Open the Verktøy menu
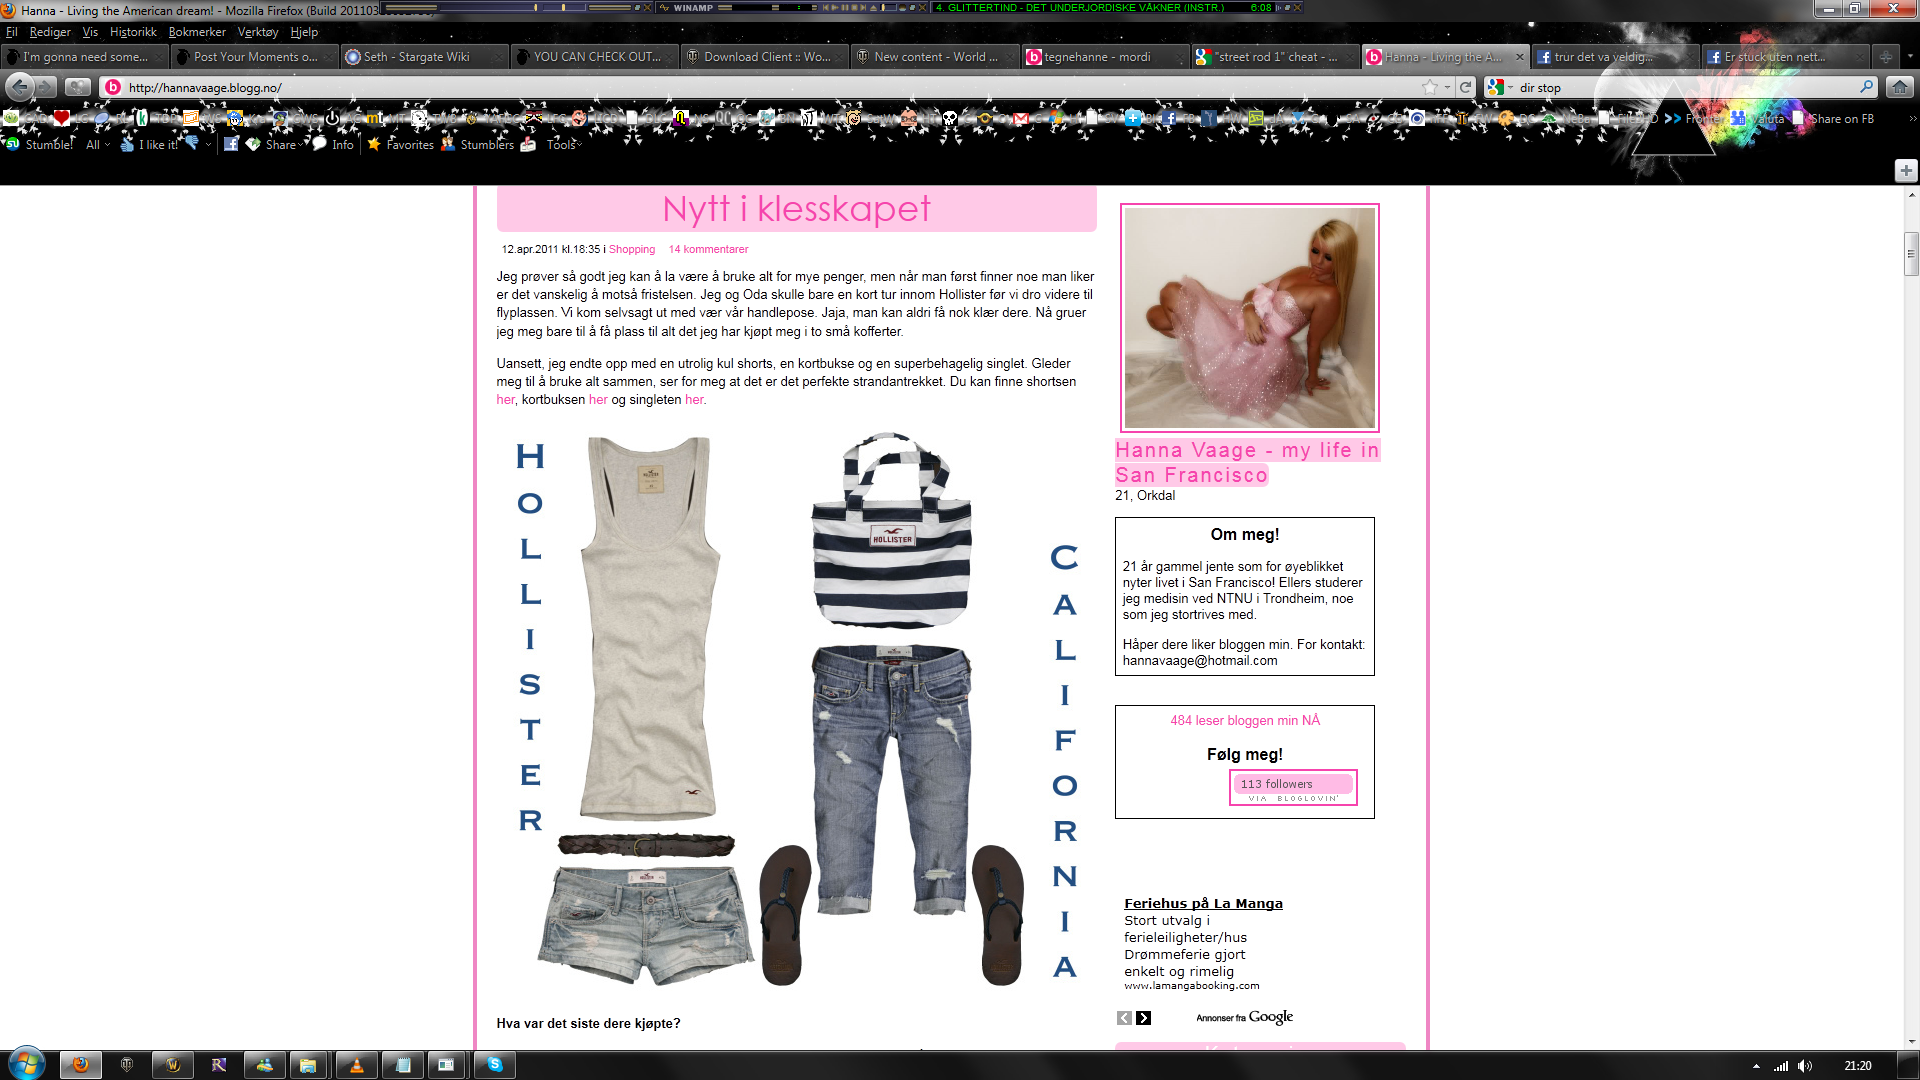The height and width of the screenshot is (1080, 1920). click(x=258, y=32)
